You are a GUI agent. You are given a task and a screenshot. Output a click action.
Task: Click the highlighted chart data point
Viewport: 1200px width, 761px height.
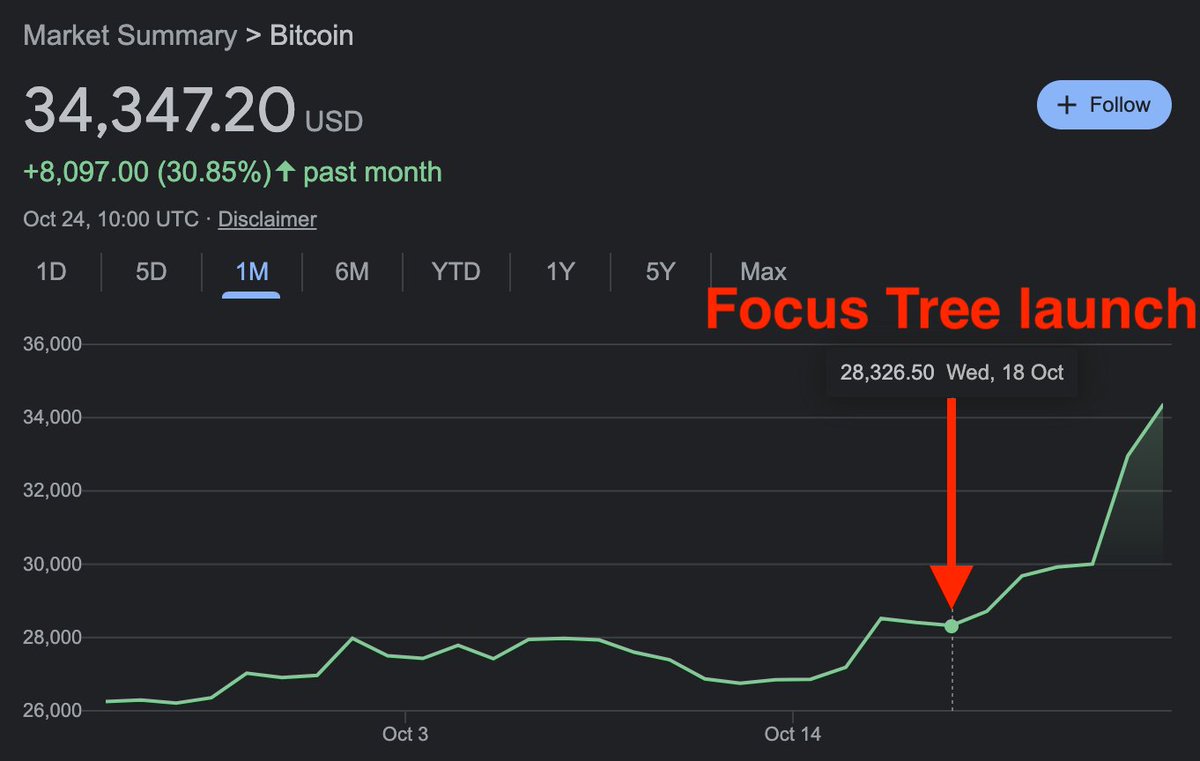coord(951,626)
